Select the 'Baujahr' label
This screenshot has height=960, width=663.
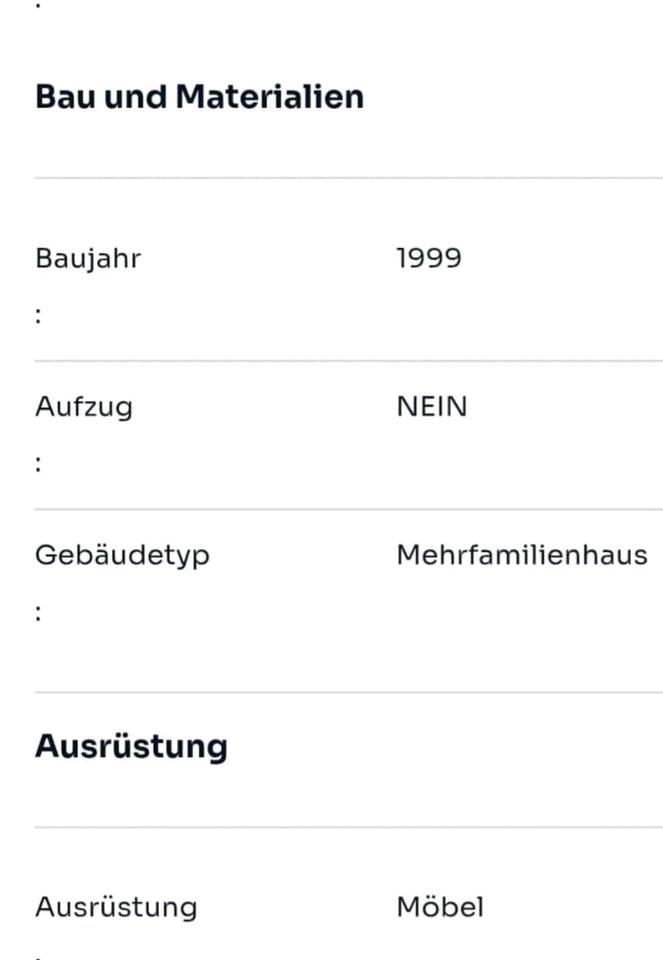(88, 259)
